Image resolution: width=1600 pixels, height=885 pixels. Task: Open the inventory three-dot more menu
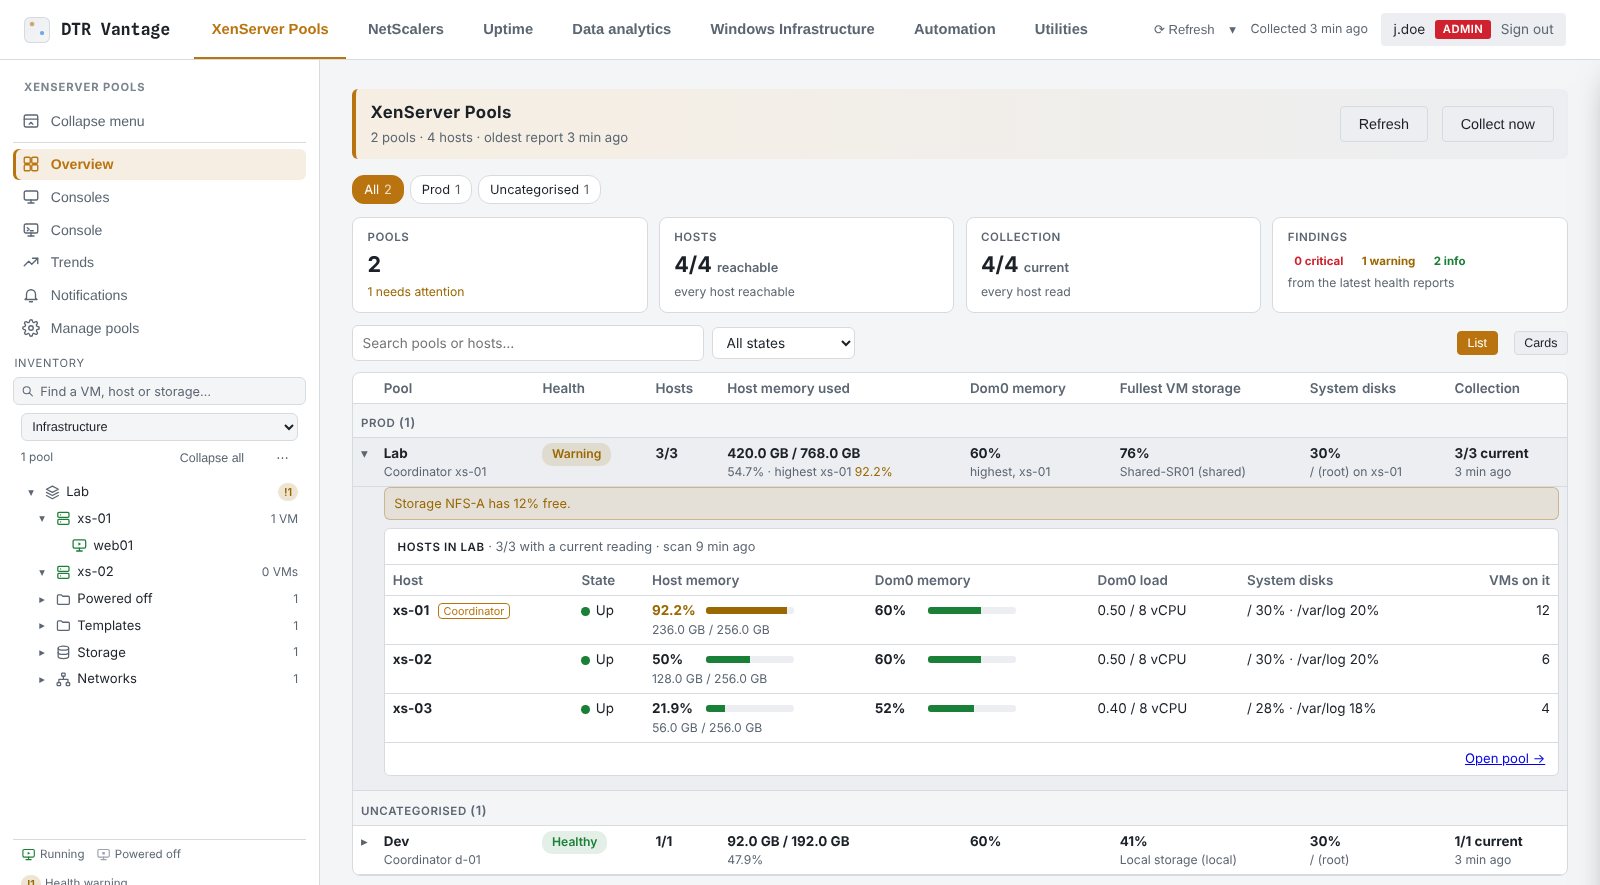click(x=283, y=457)
